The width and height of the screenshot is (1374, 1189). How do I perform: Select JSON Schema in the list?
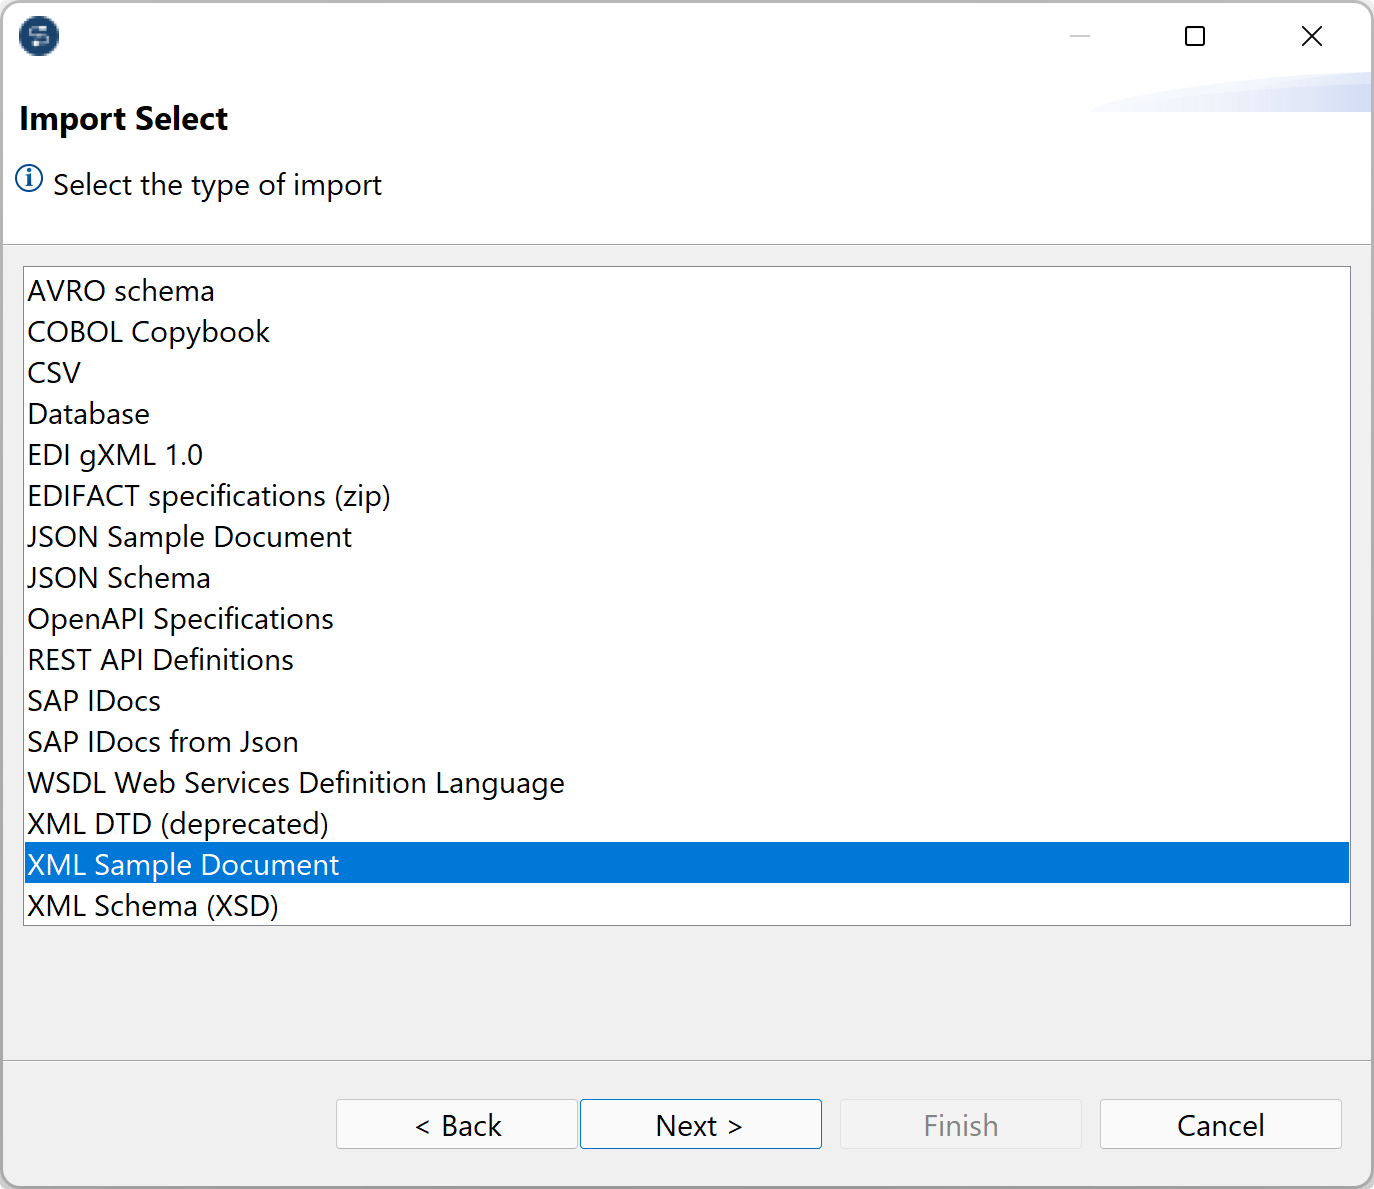(118, 577)
